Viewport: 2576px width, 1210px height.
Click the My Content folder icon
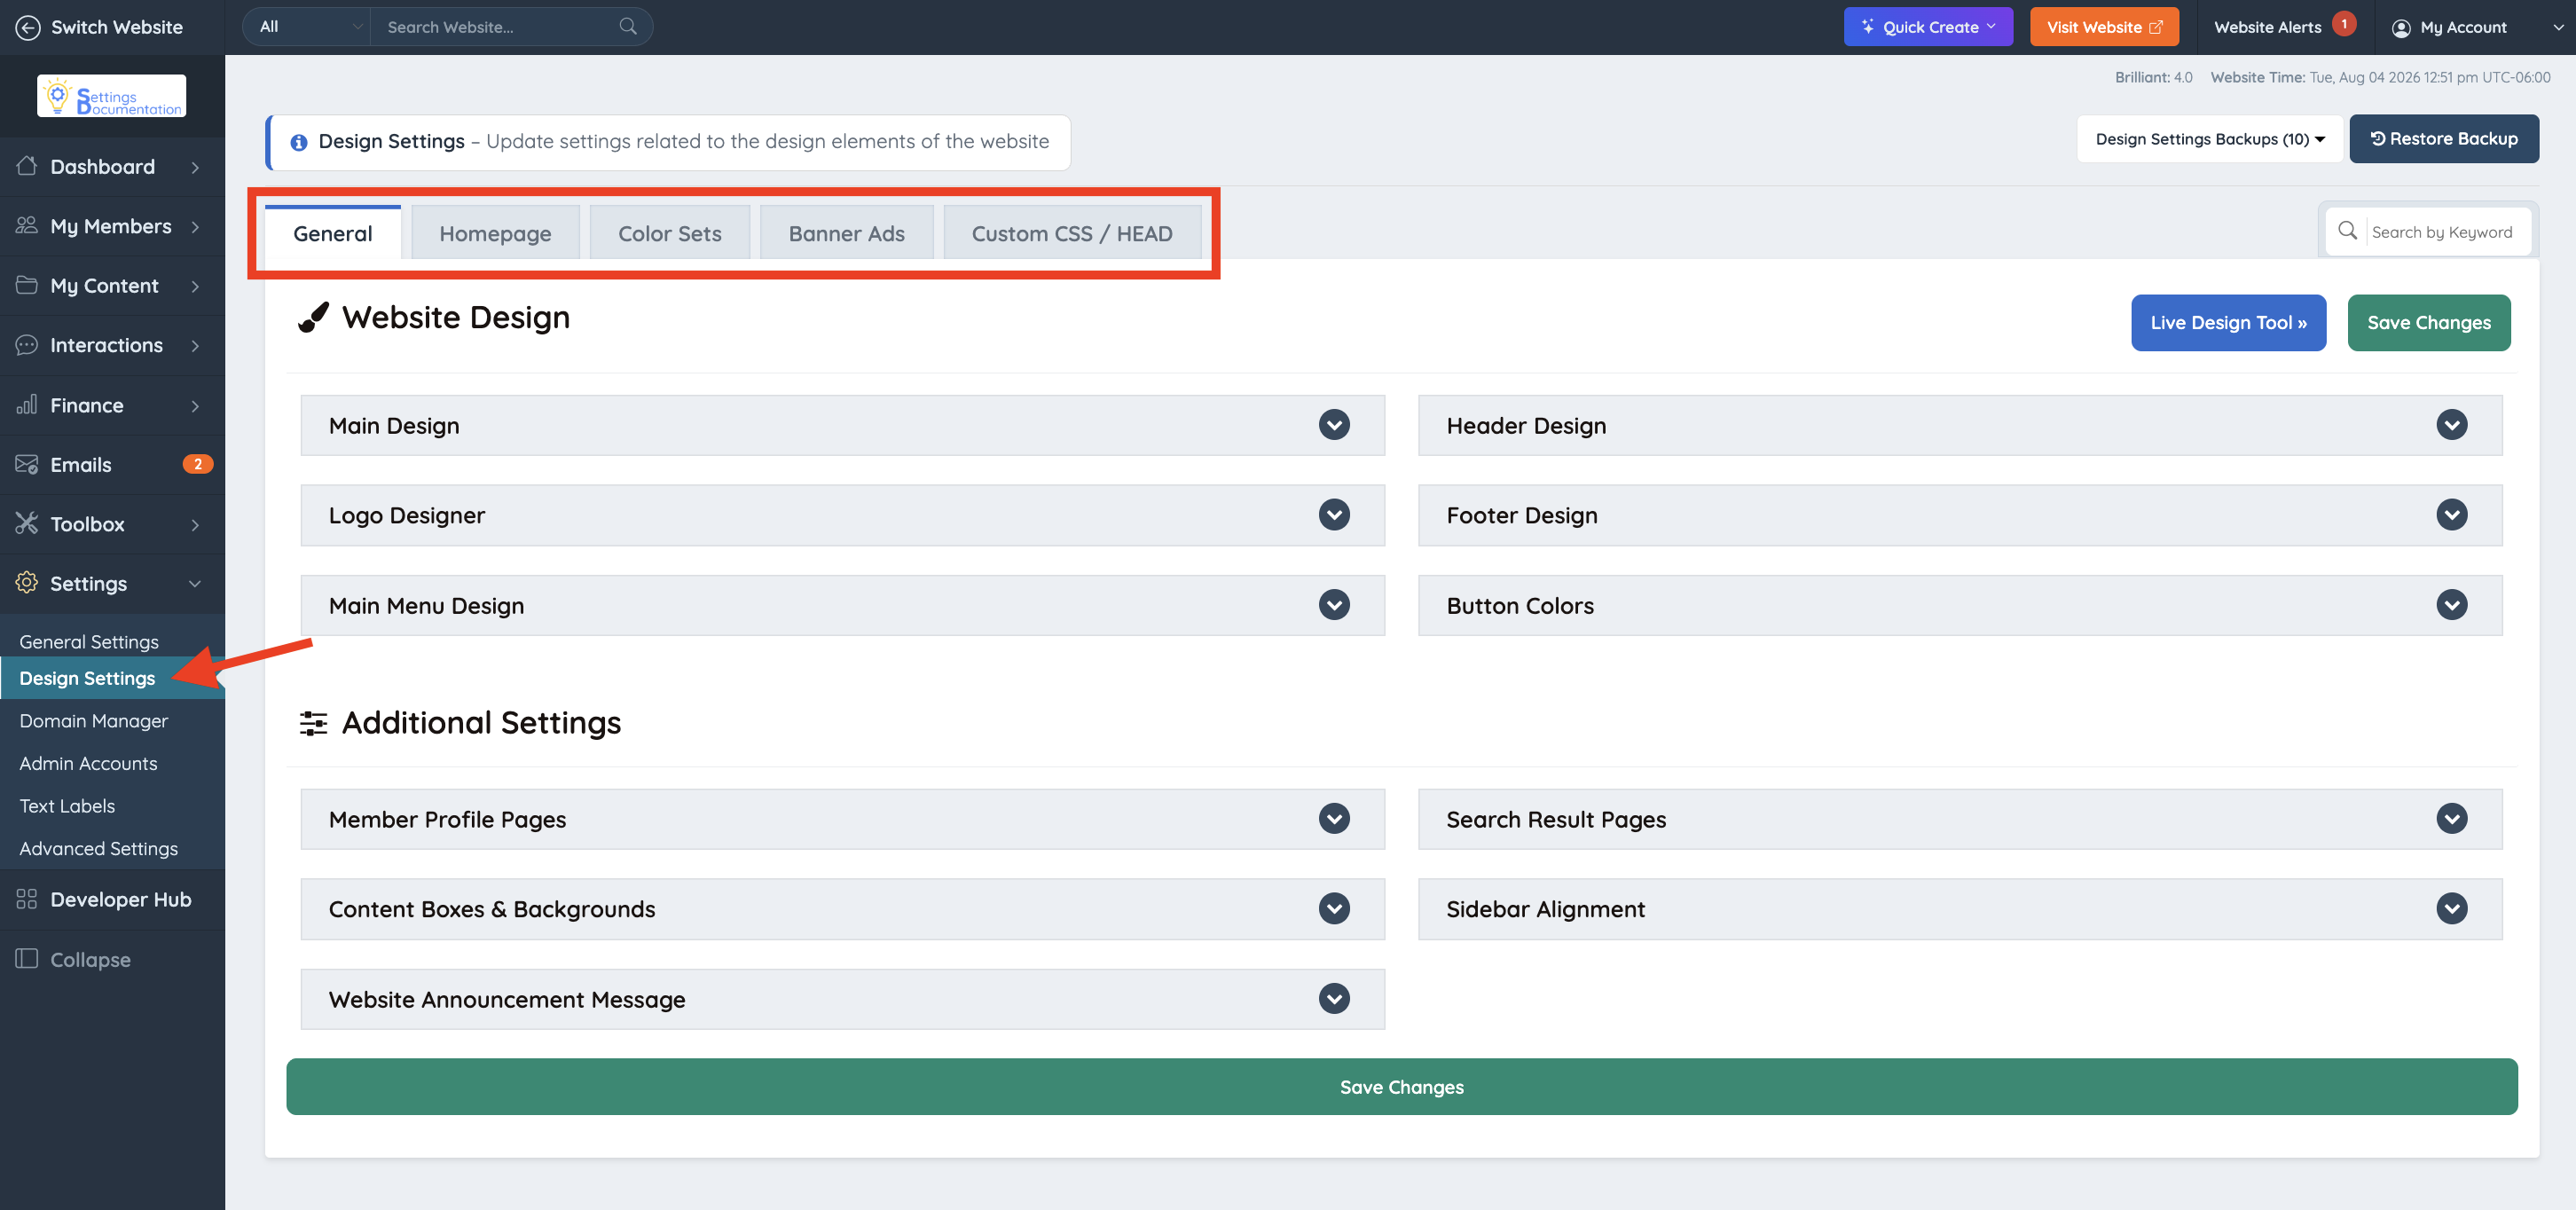click(27, 285)
